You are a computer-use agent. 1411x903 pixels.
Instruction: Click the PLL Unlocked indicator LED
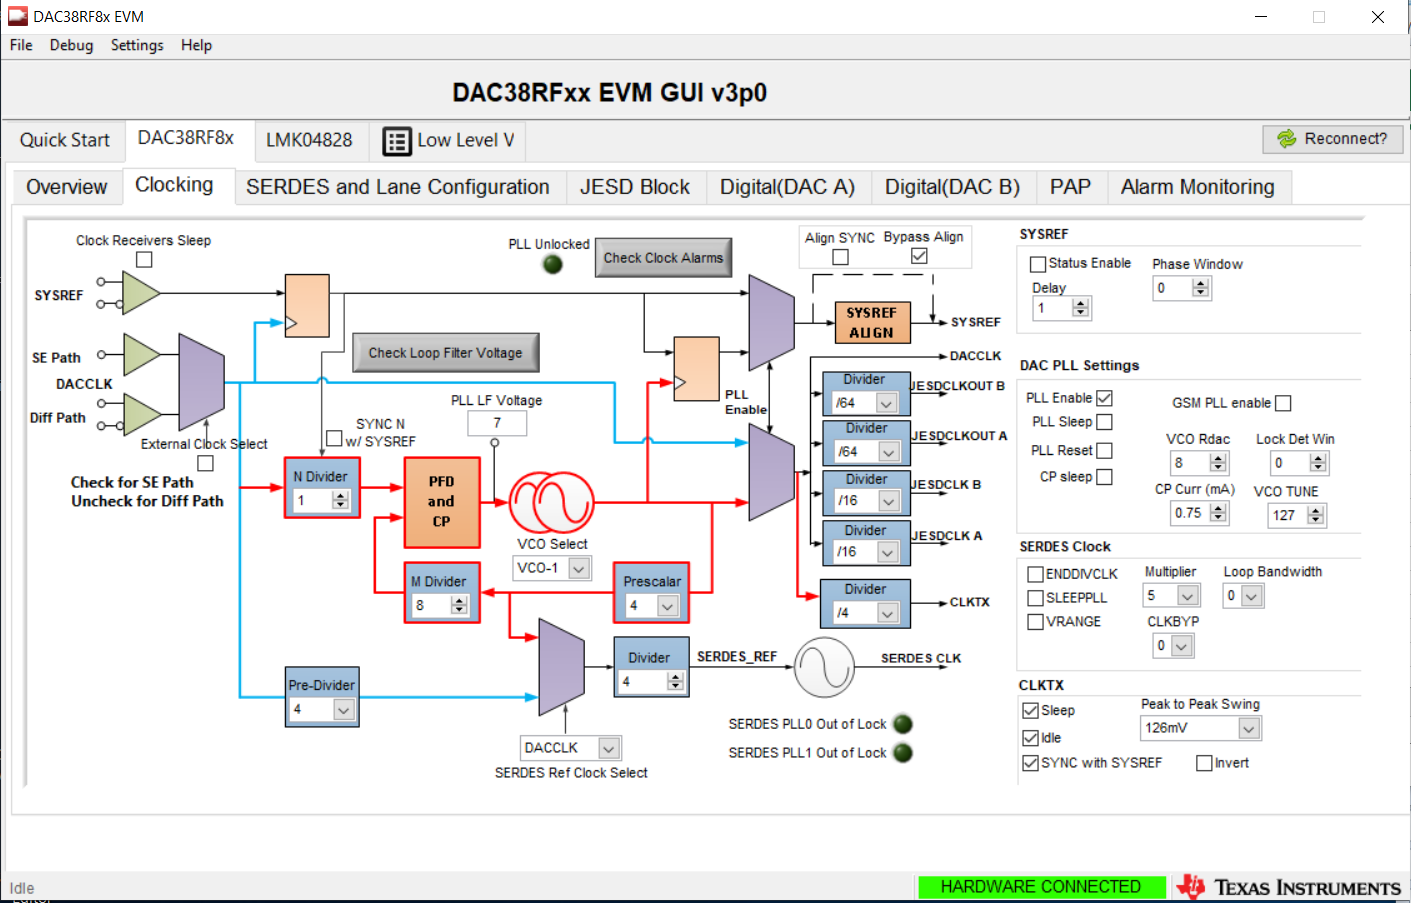(x=553, y=264)
